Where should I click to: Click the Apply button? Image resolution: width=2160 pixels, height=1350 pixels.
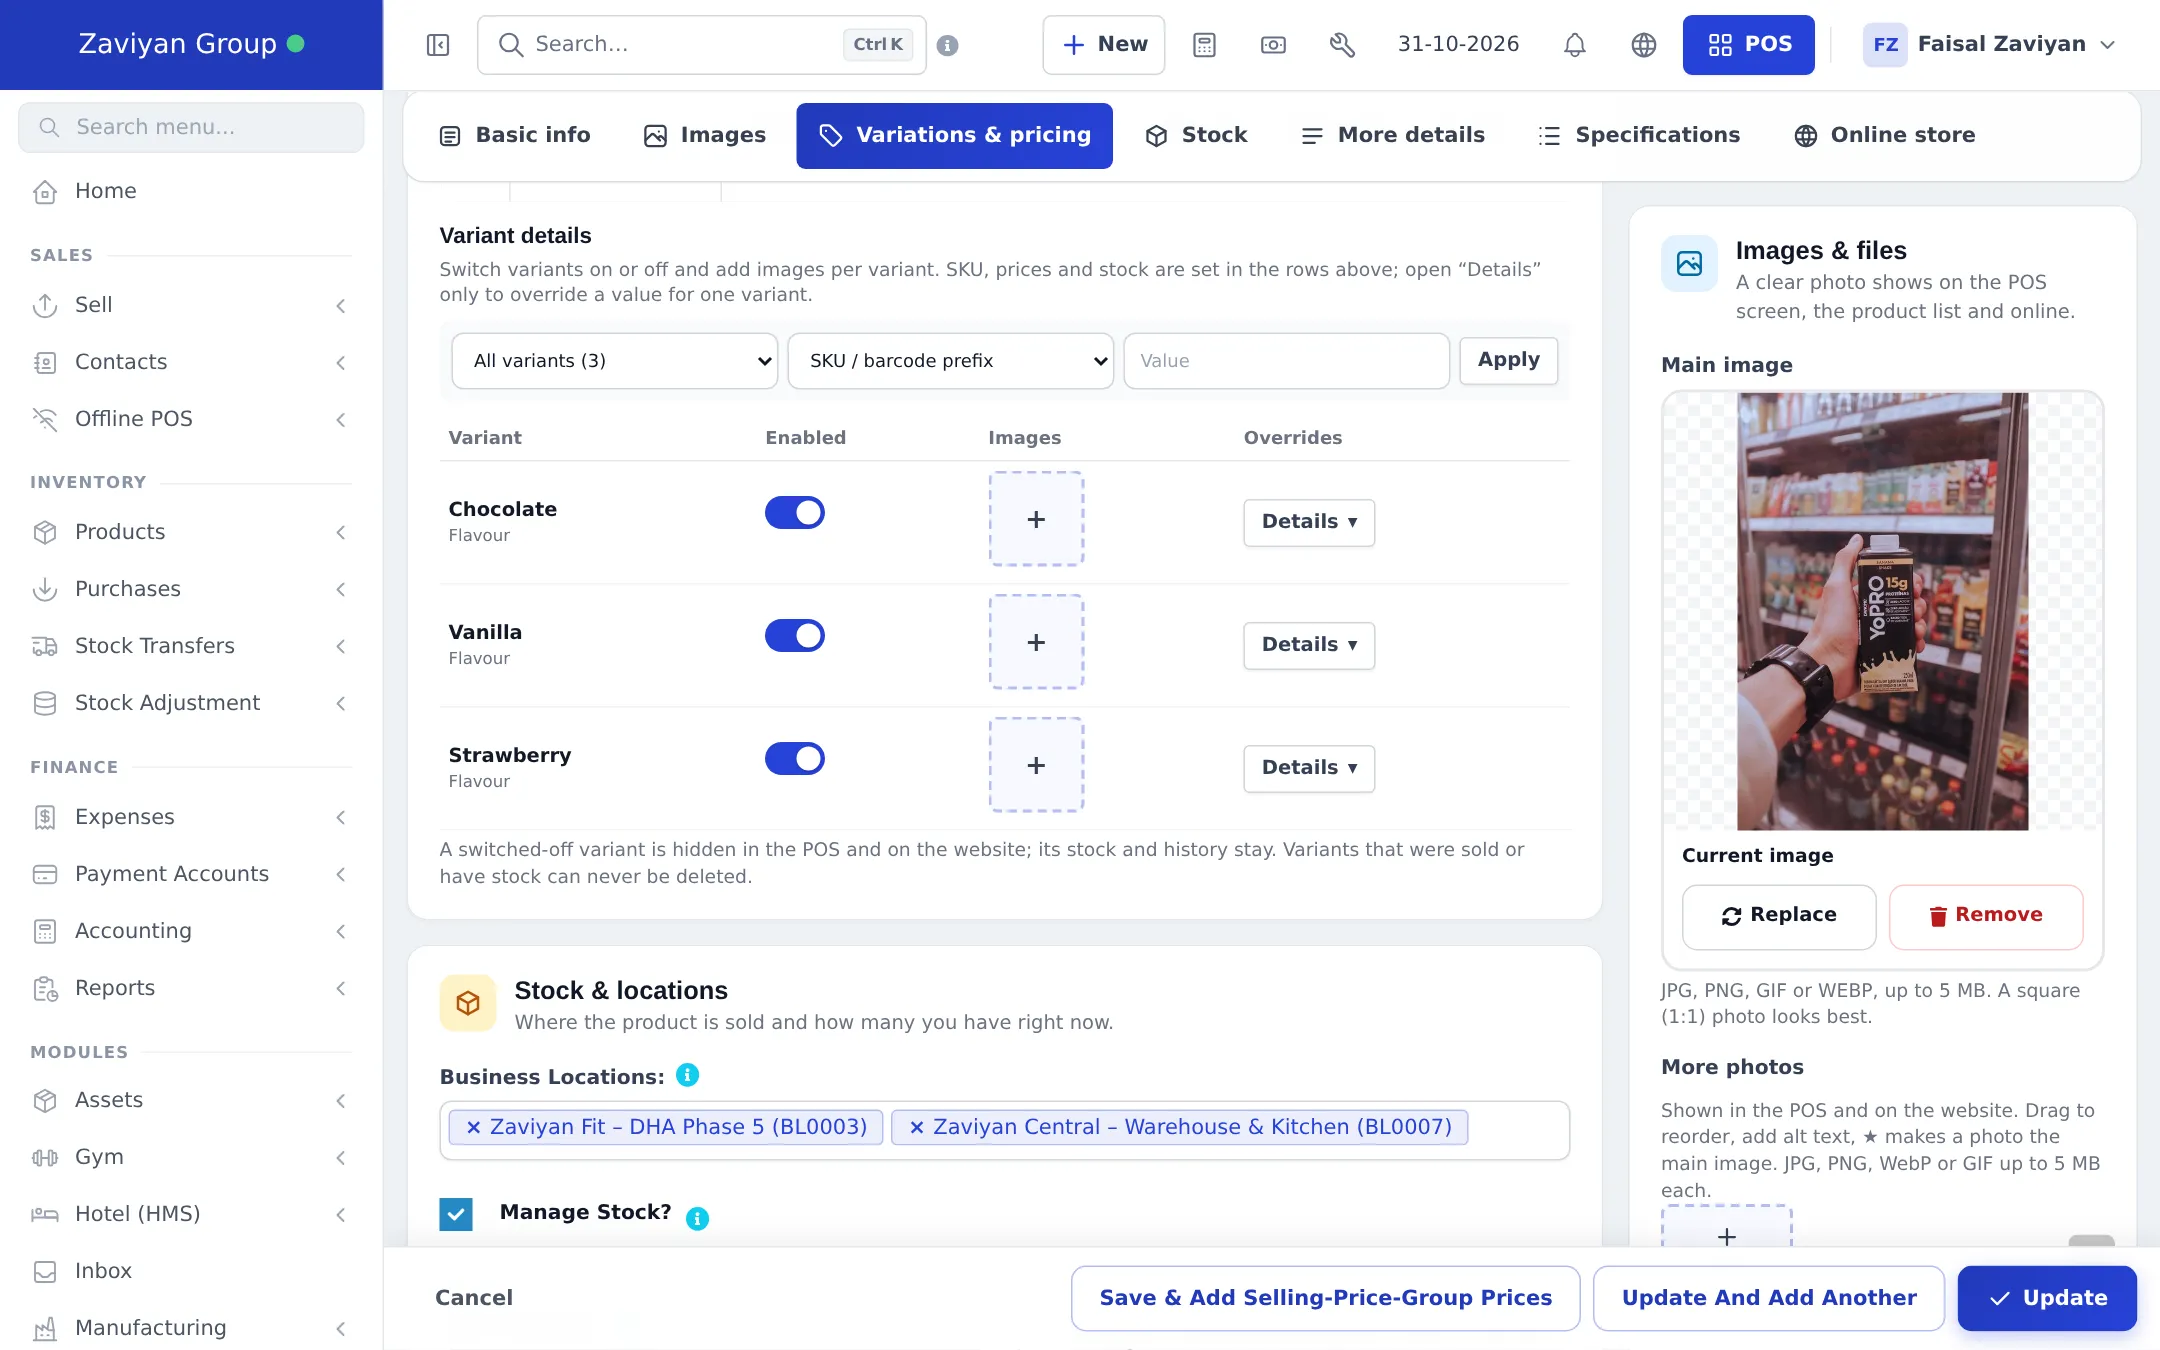click(x=1509, y=361)
